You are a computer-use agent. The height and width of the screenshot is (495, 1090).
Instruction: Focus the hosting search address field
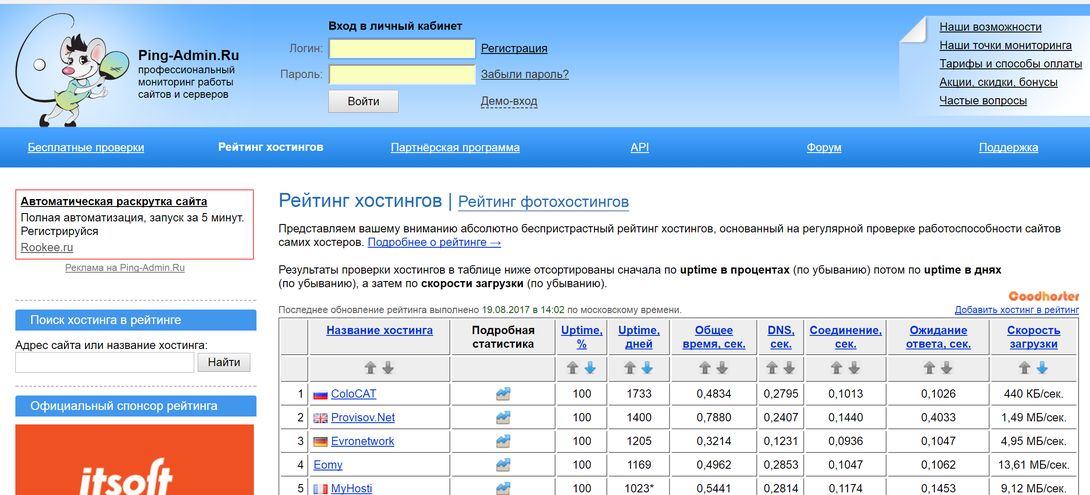105,362
